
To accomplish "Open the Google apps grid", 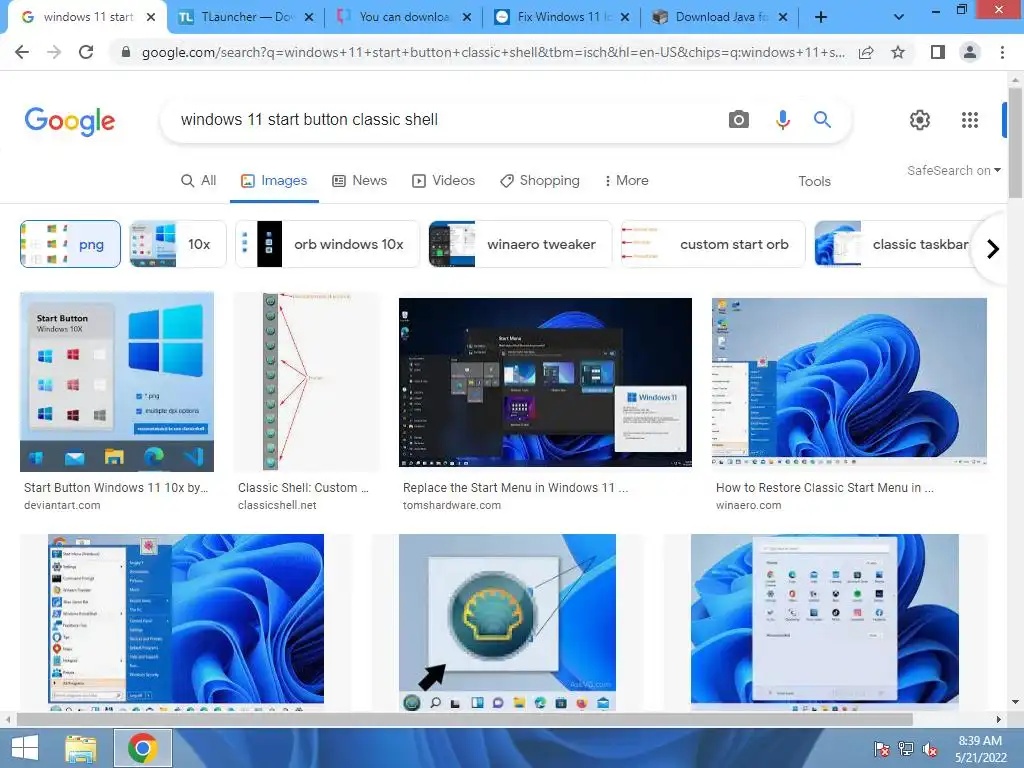I will coord(970,120).
